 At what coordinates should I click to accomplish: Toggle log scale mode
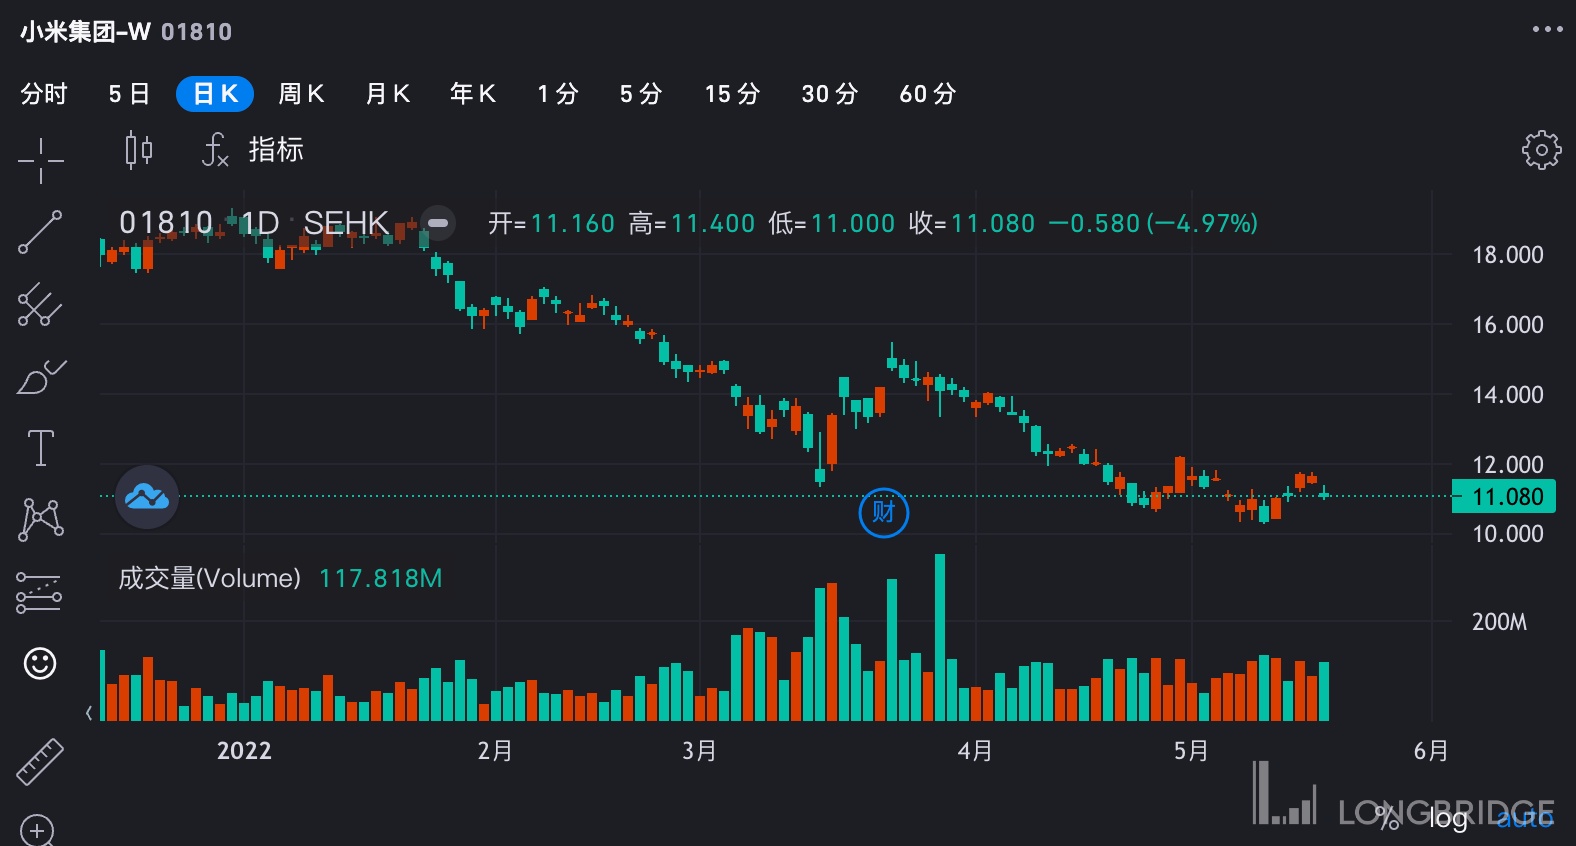point(1448,818)
